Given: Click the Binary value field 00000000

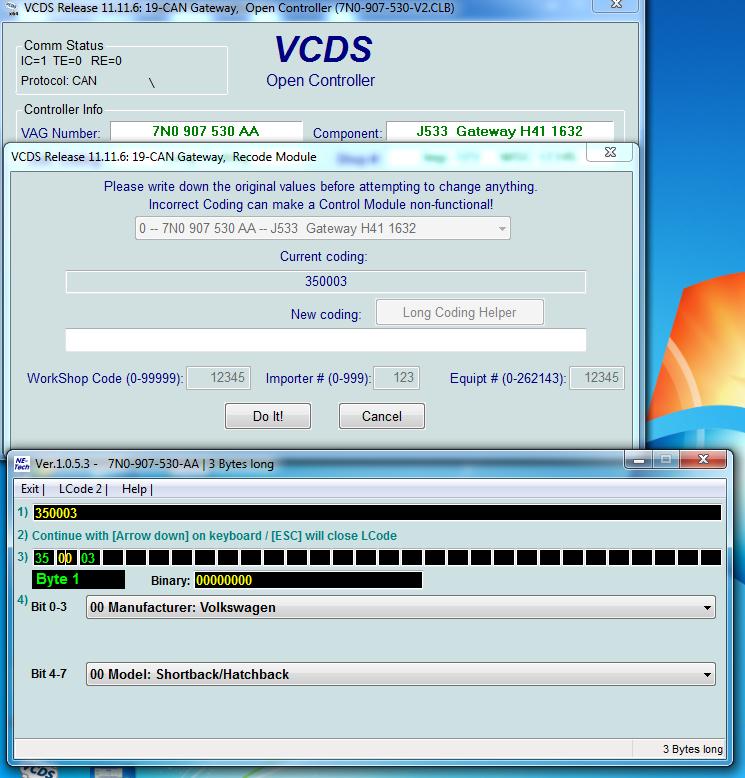Looking at the screenshot, I should coord(308,580).
